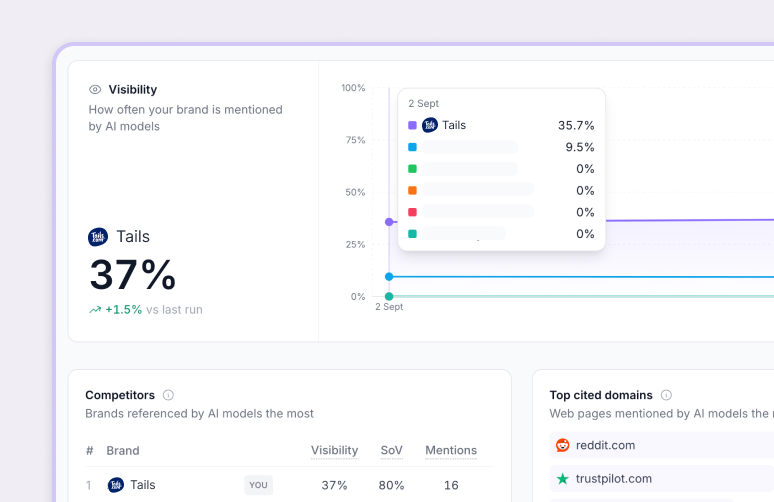Screen dimensions: 774x502
Task: Click the 100% y-axis label
Action: pyautogui.click(x=353, y=88)
